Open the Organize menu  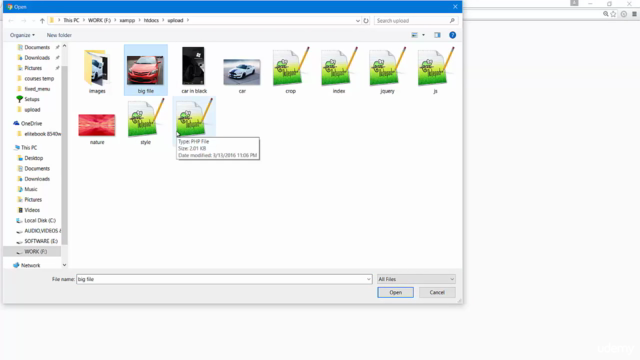pos(22,35)
